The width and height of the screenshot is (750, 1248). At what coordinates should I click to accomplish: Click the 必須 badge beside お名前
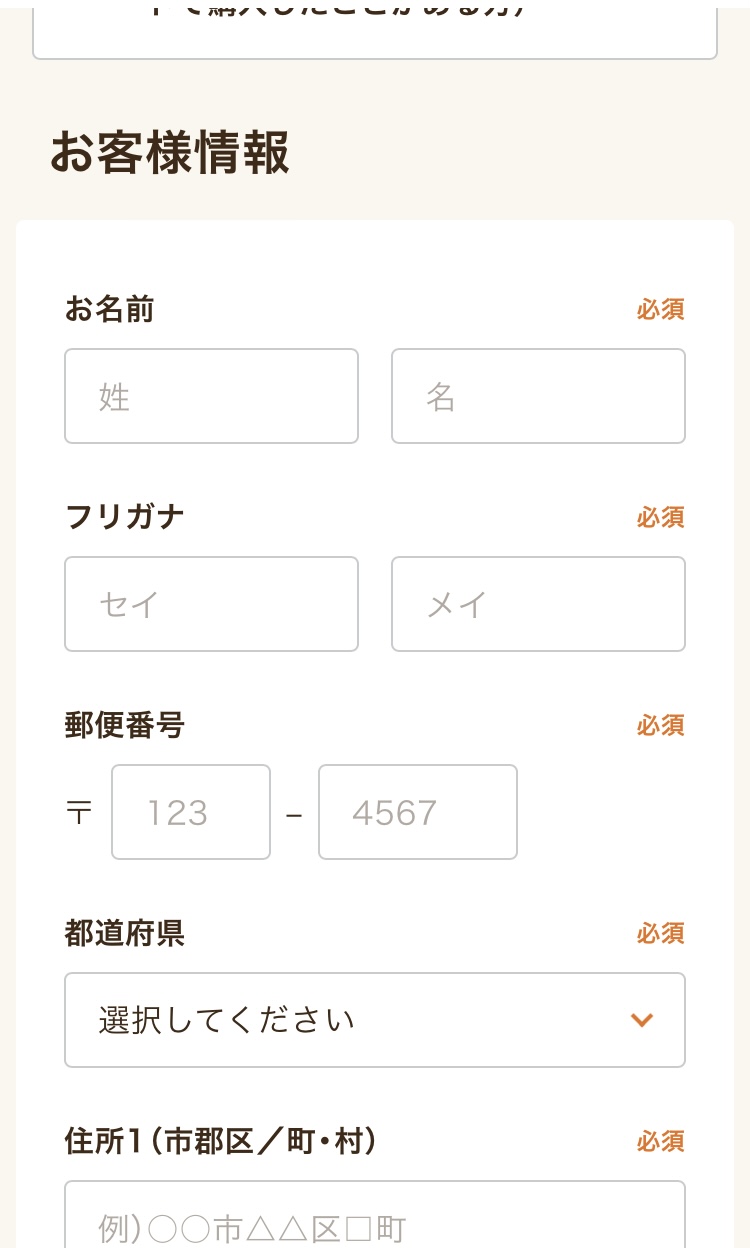(x=660, y=310)
